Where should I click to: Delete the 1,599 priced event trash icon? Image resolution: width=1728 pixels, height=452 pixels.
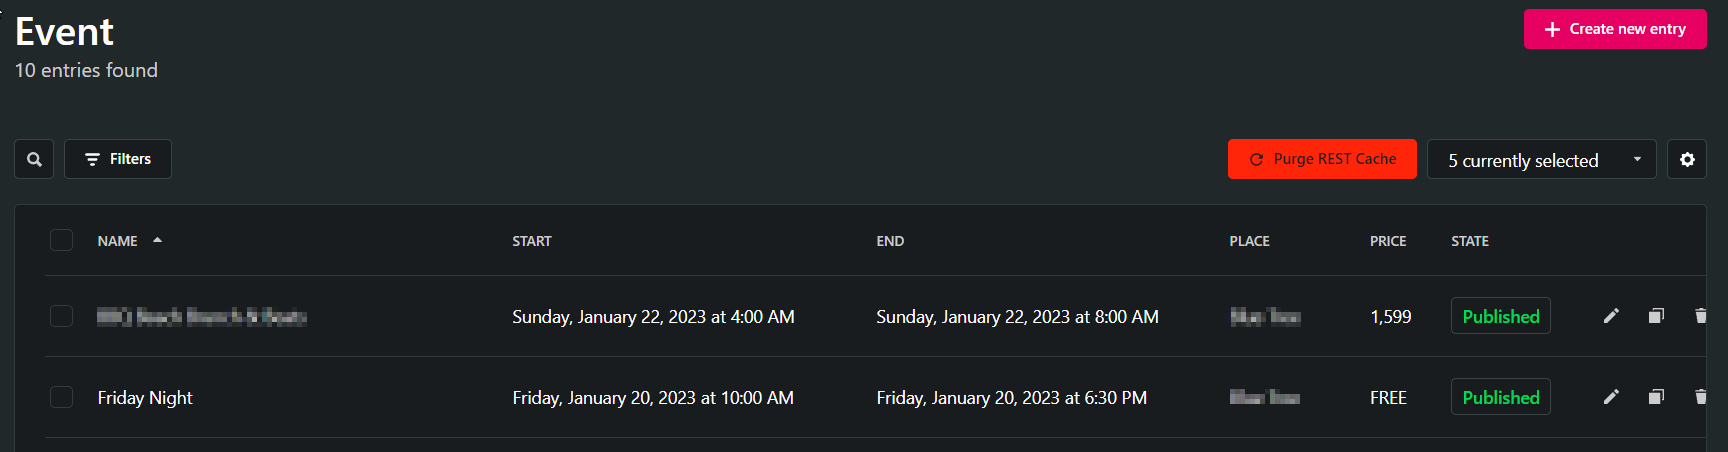tap(1700, 316)
